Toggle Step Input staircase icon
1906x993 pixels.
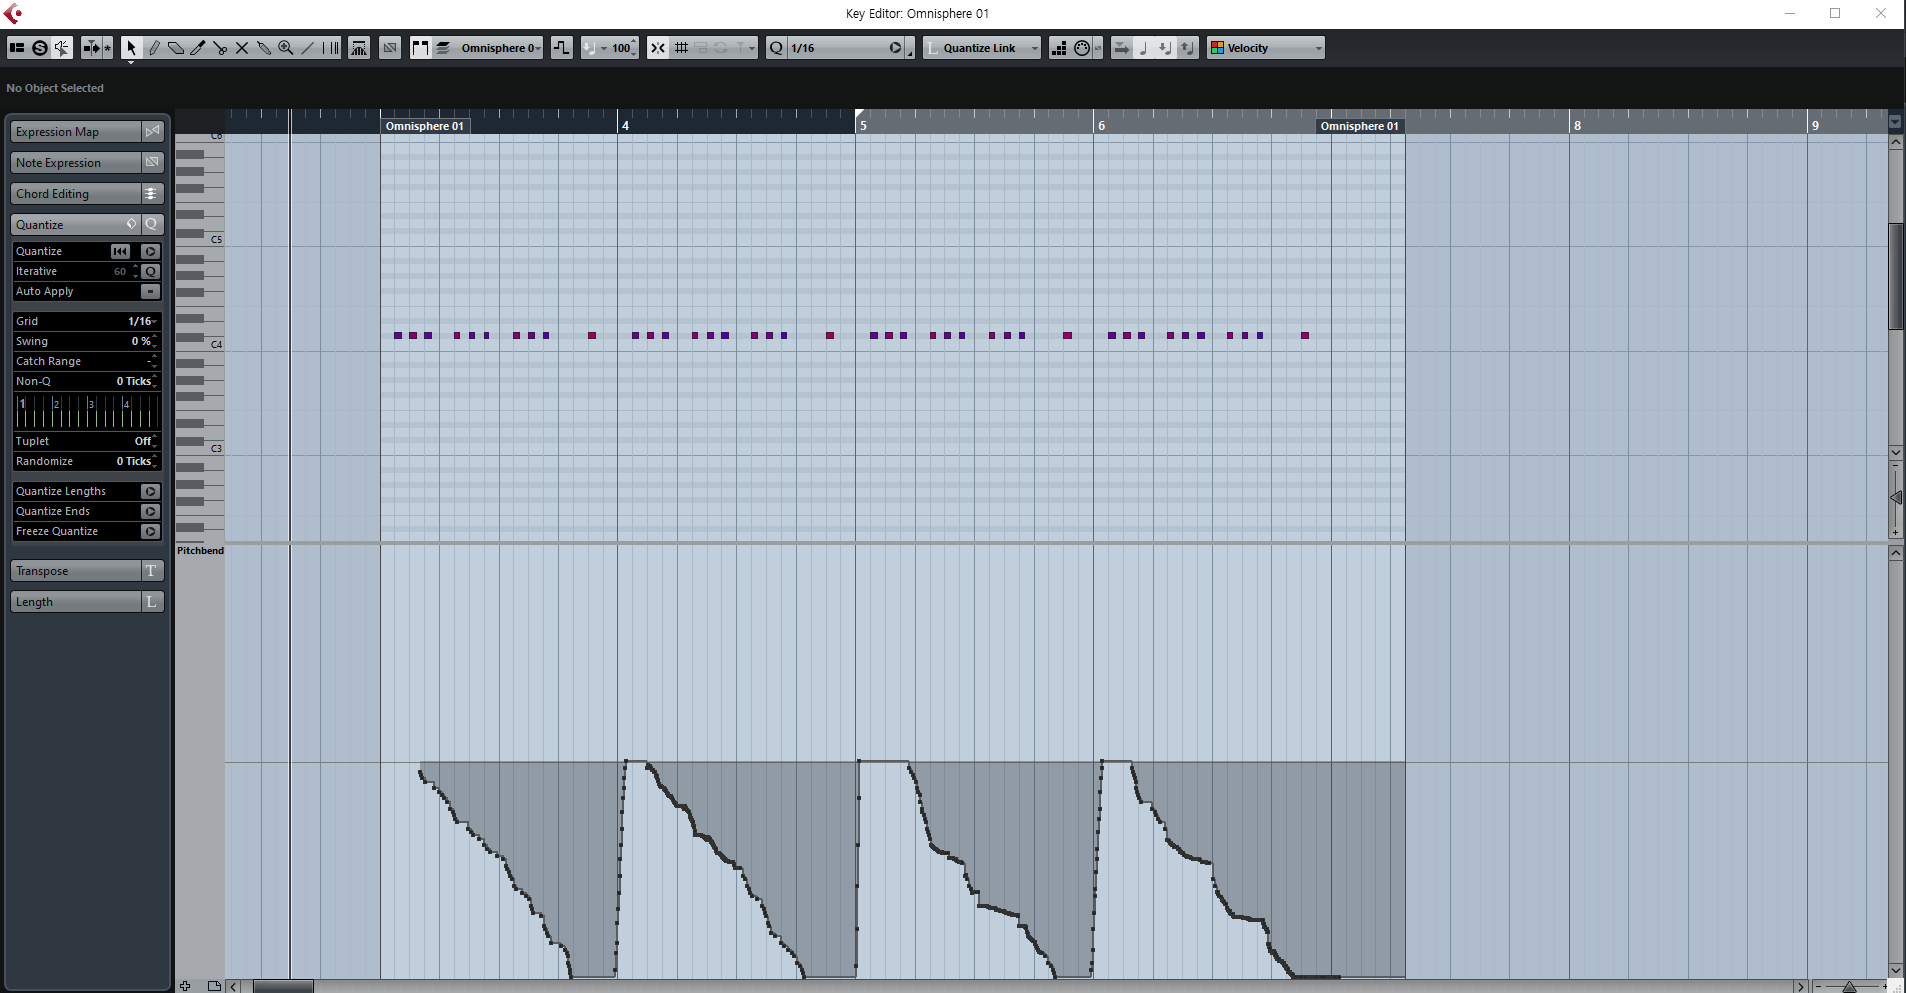click(x=1059, y=48)
